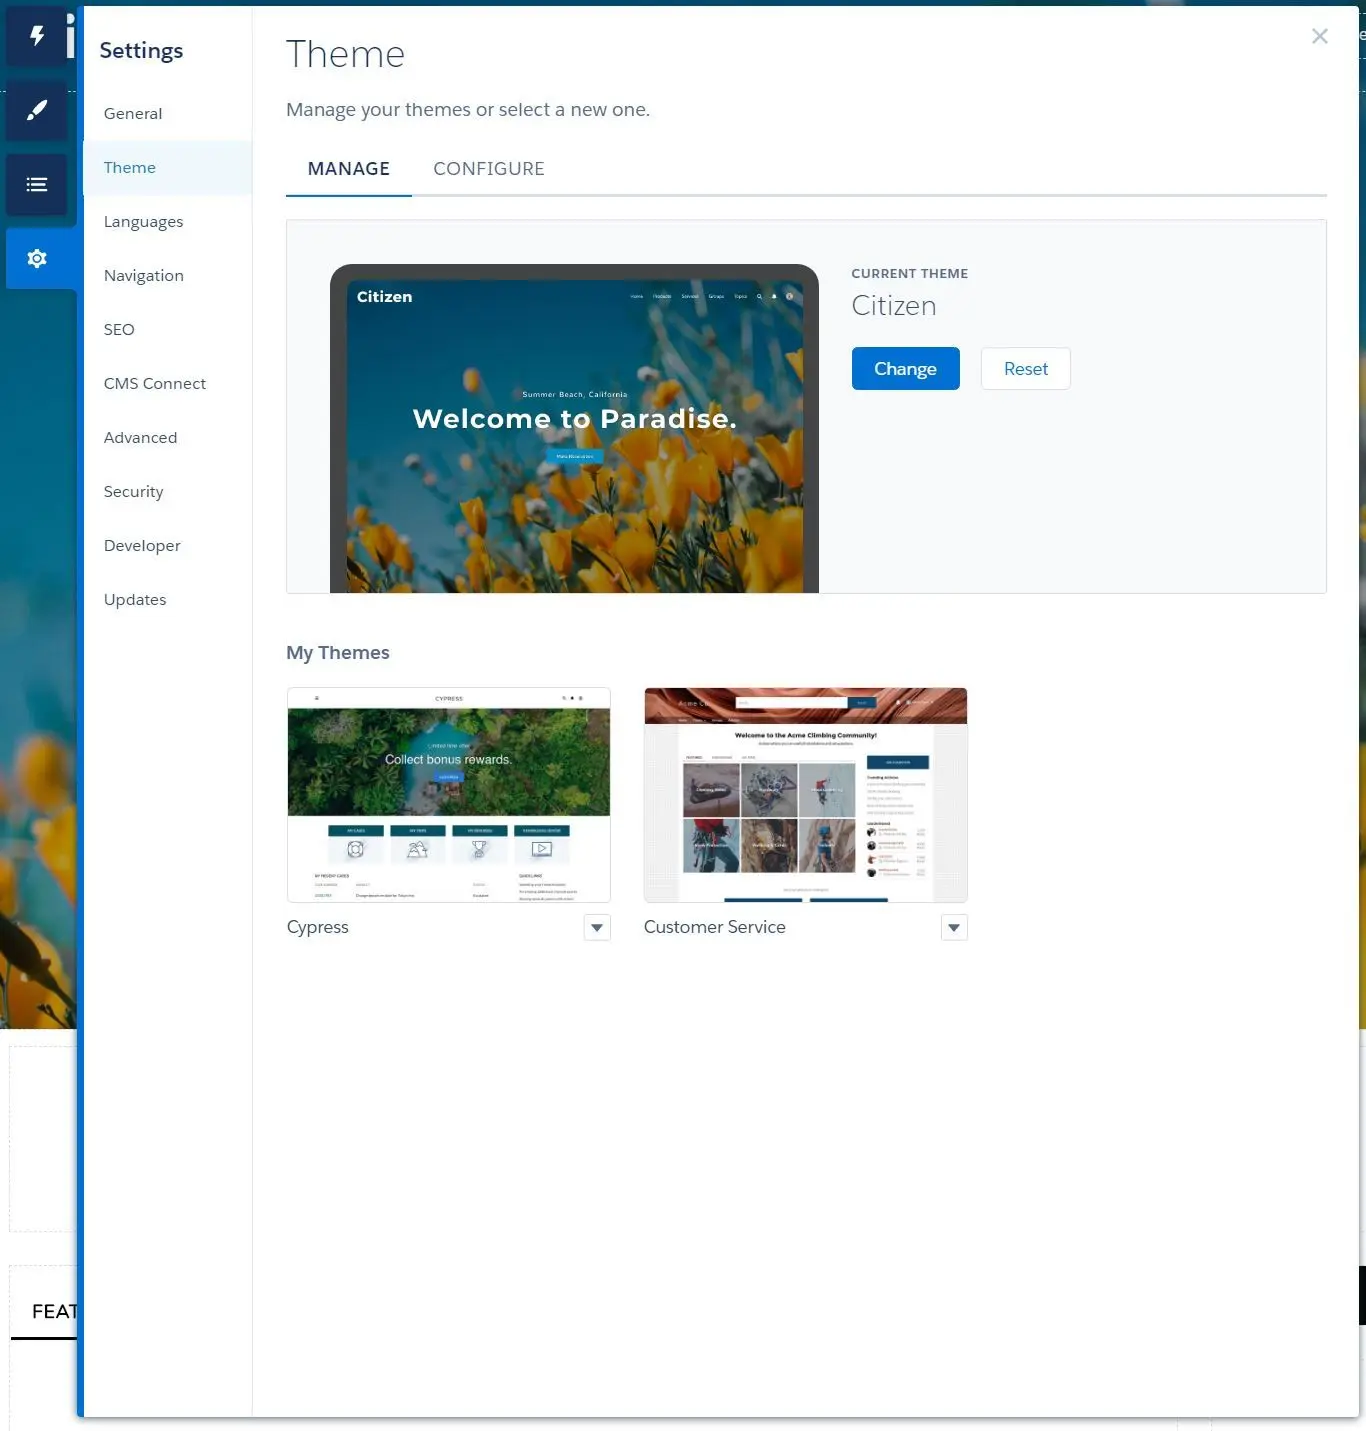Open the Components lightning bolt panel
The image size is (1366, 1431).
37,37
